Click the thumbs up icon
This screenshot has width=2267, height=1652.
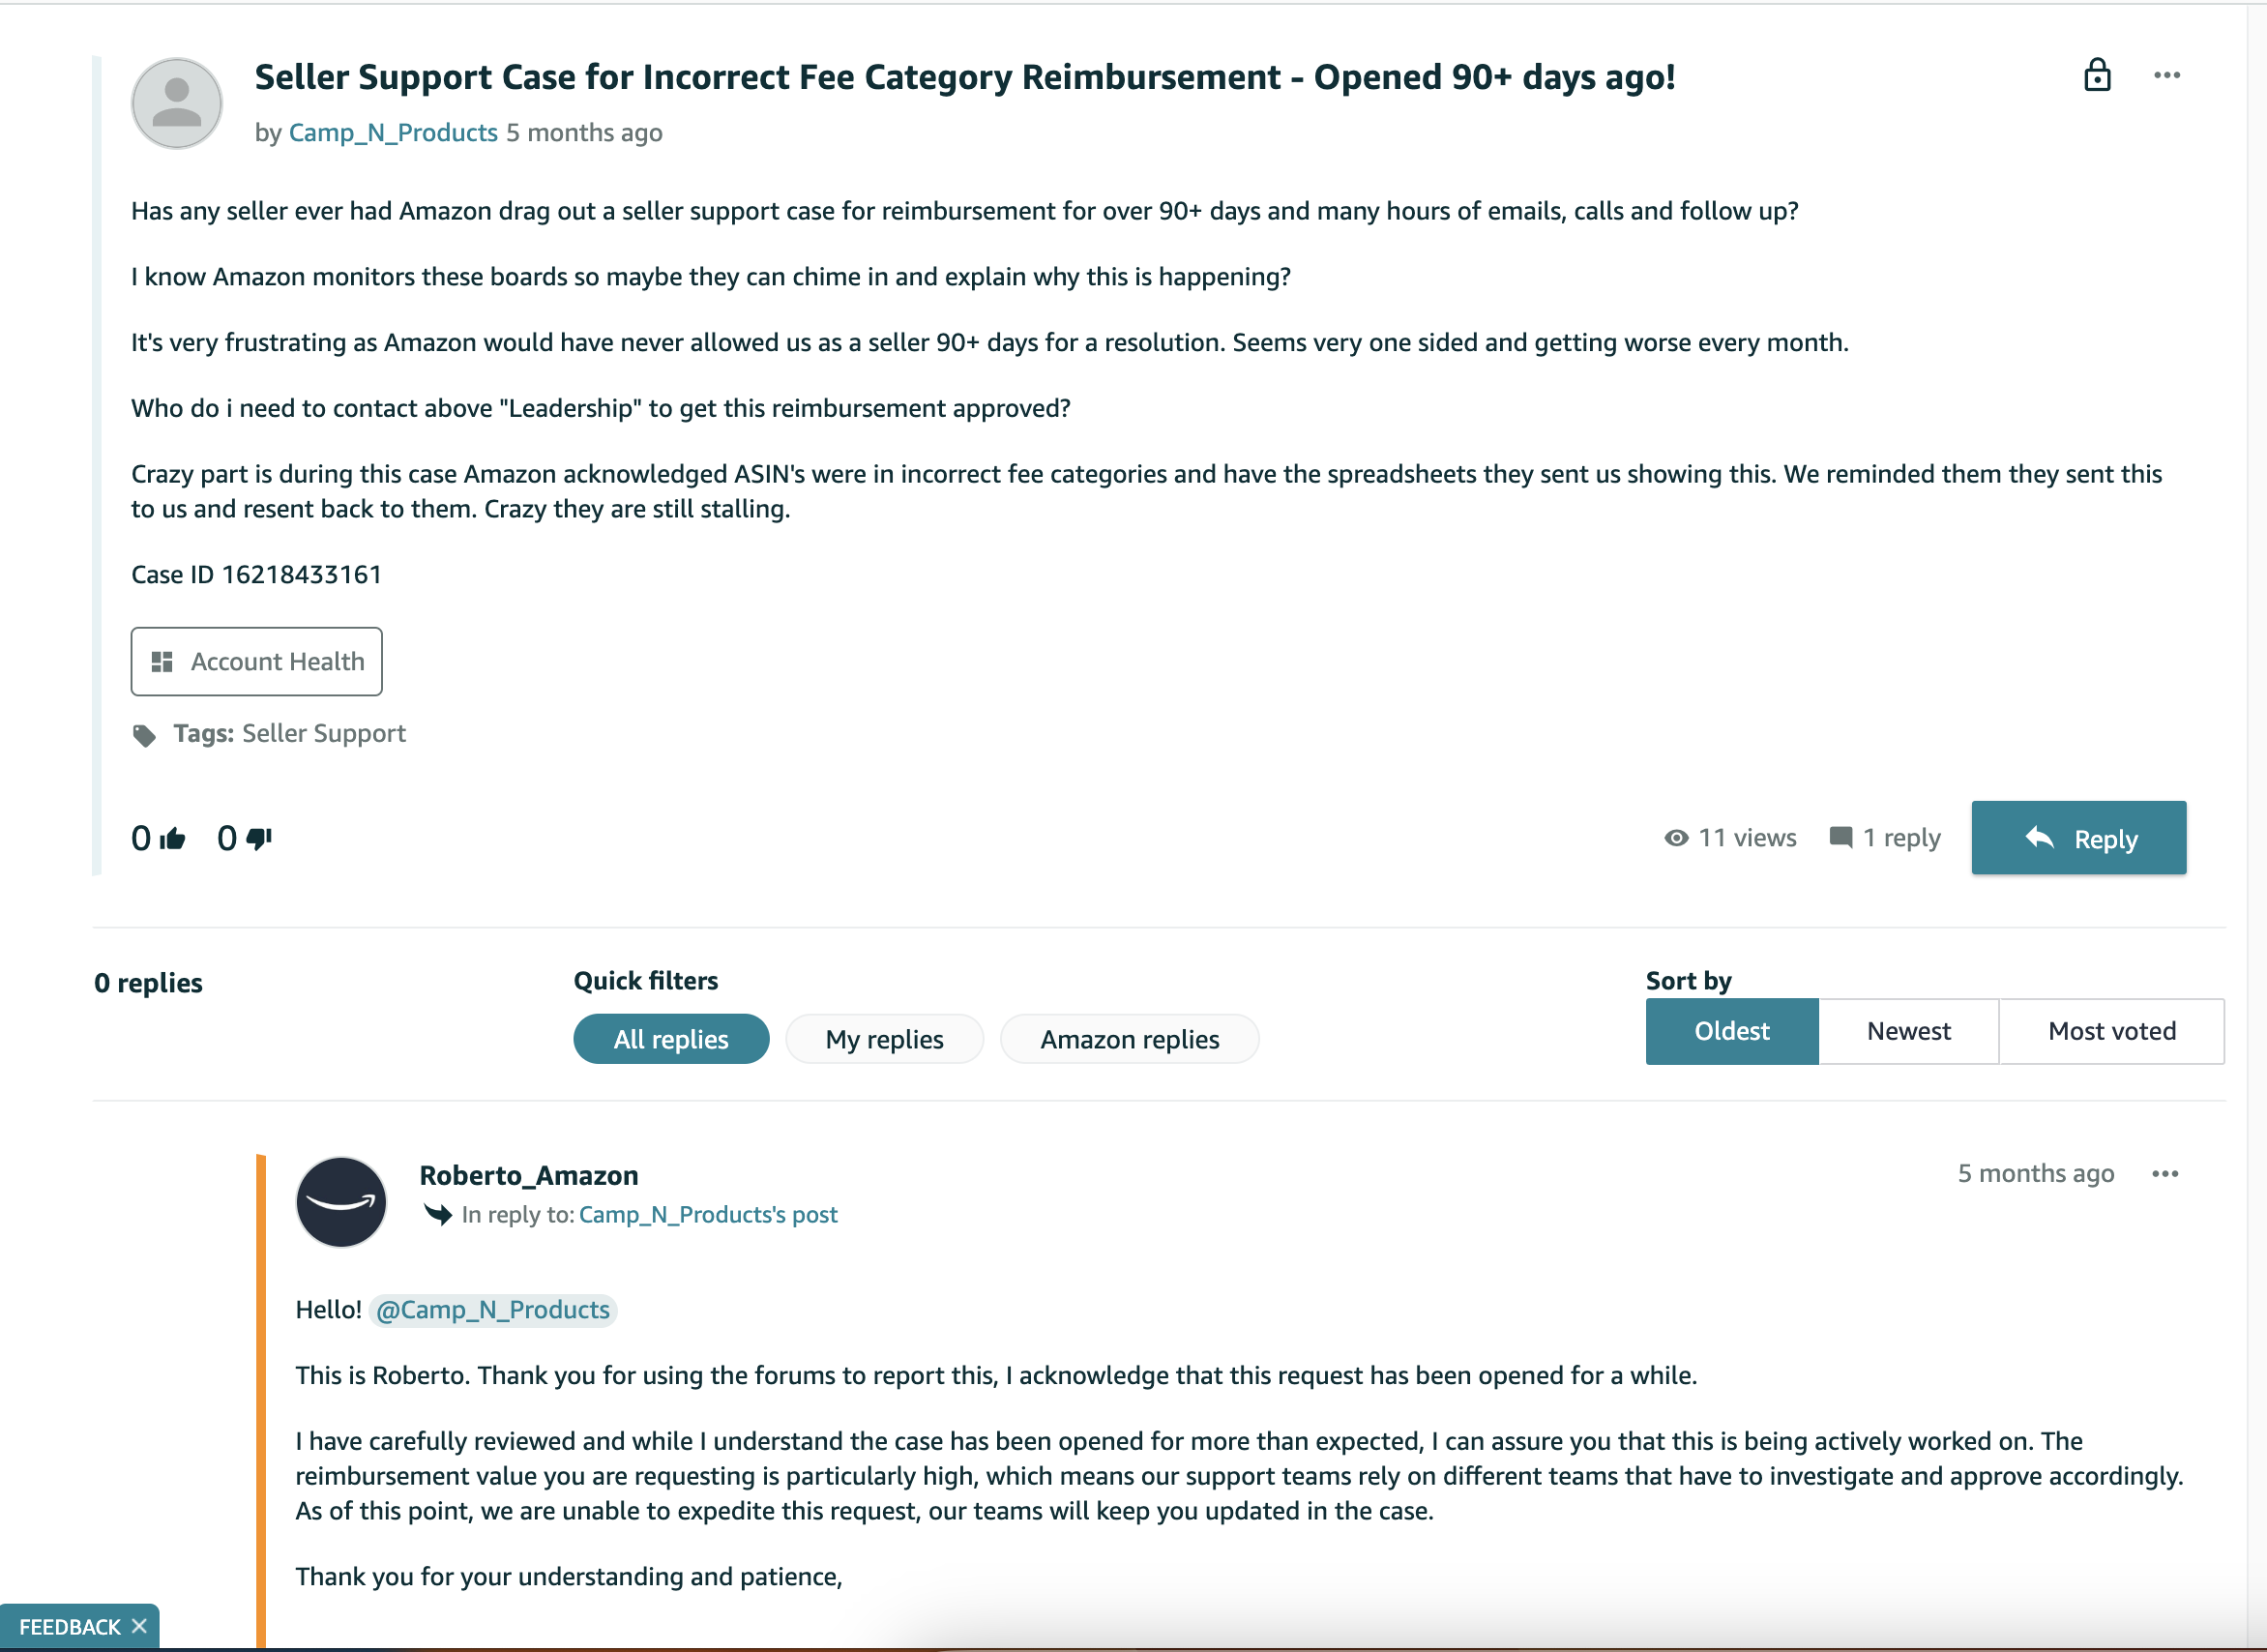pyautogui.click(x=173, y=838)
